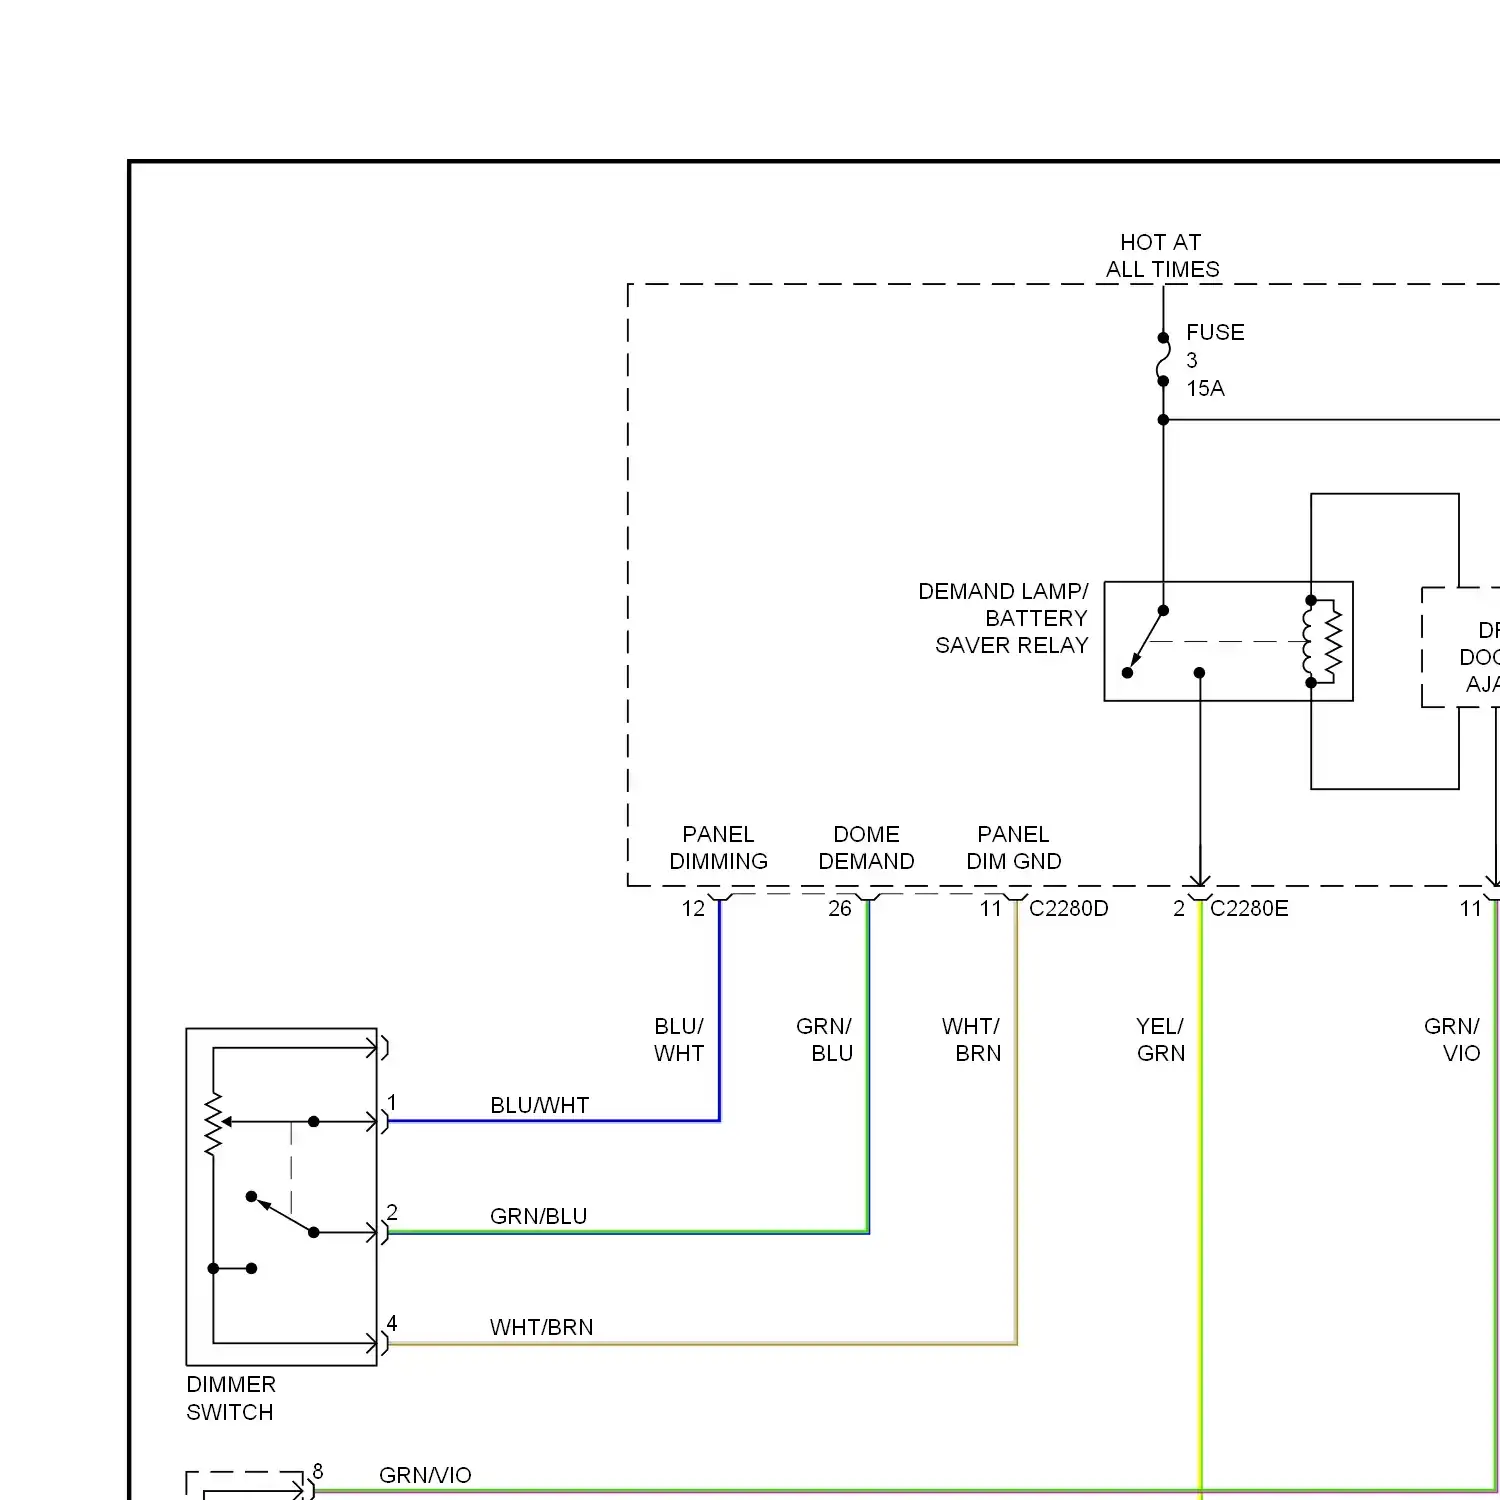Click dimmer switch pin 1 number
Screen dimensions: 1500x1500
tap(392, 1102)
